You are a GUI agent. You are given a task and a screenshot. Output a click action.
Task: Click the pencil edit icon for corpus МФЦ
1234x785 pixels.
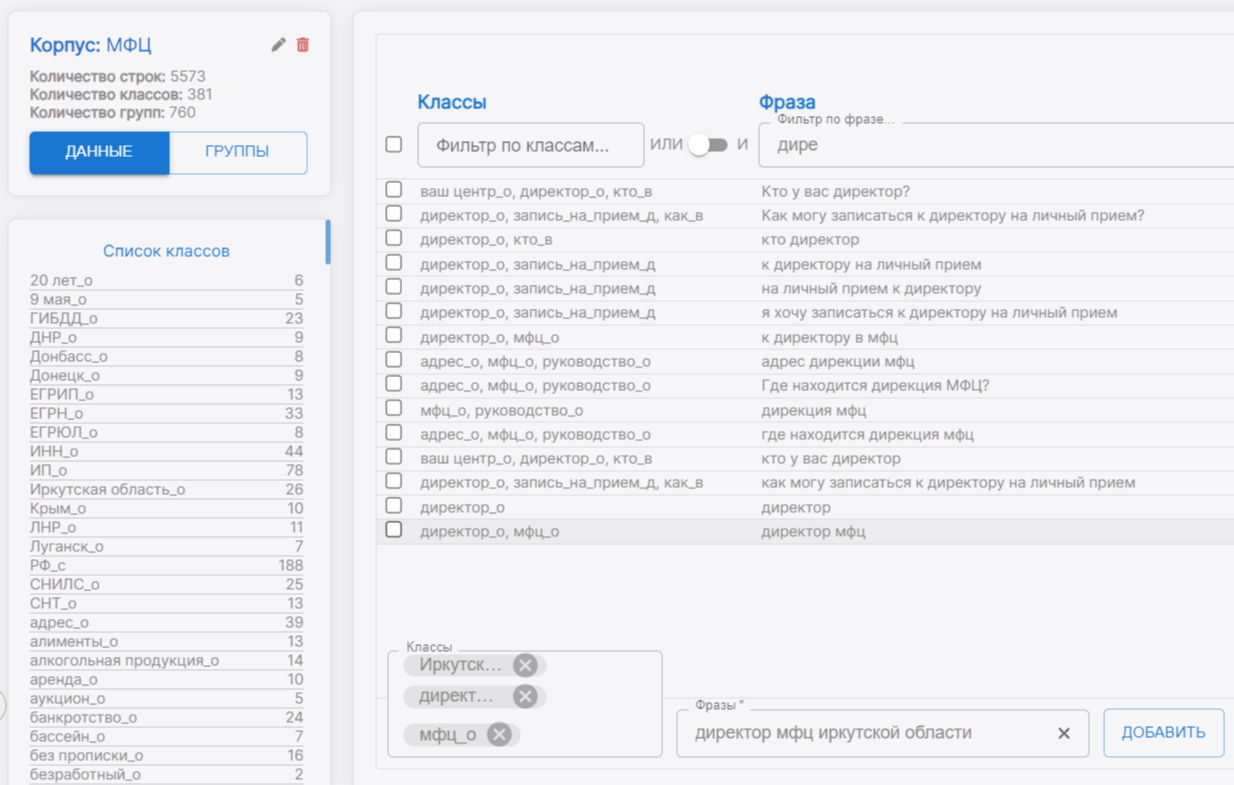[x=278, y=45]
